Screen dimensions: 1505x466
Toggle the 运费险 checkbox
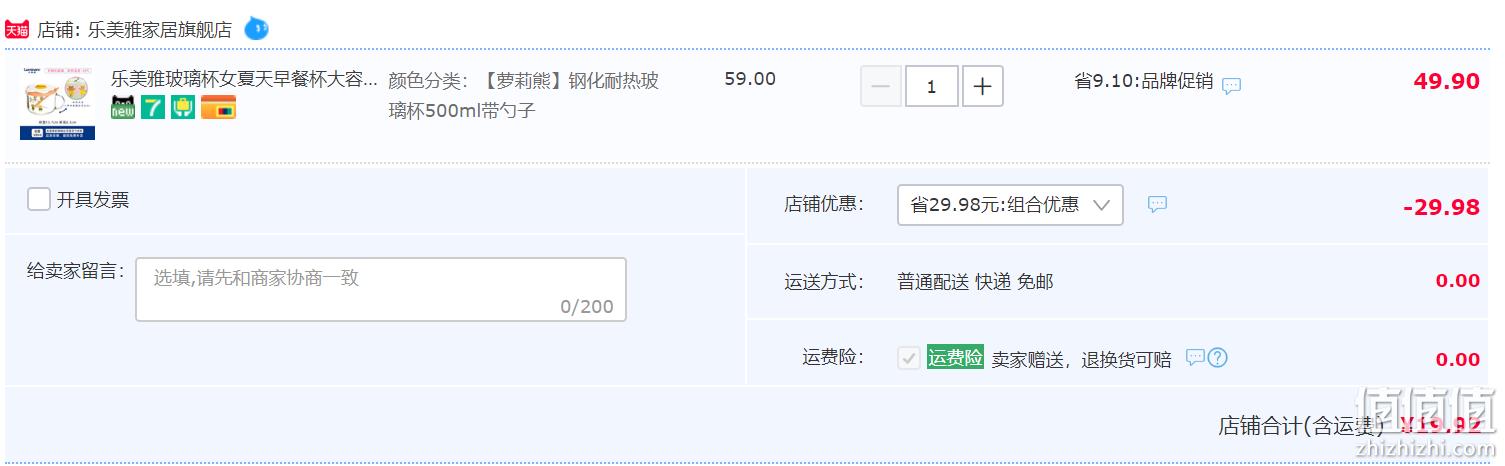(x=909, y=358)
